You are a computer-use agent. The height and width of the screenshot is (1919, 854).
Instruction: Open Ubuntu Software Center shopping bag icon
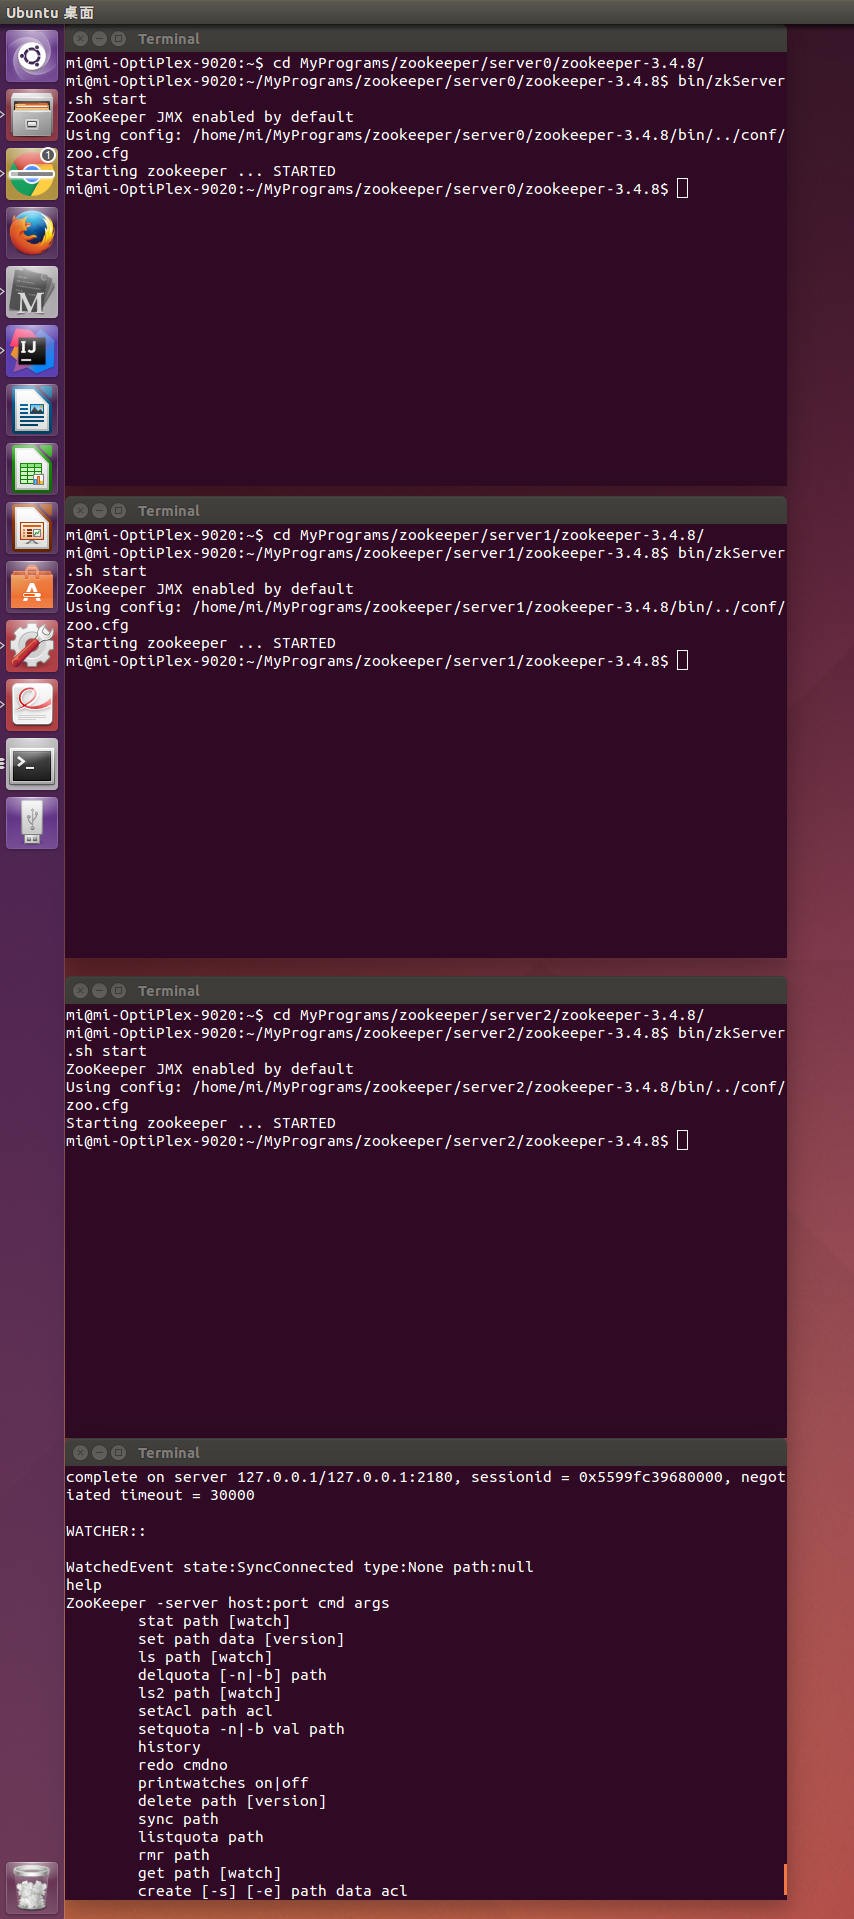[32, 587]
